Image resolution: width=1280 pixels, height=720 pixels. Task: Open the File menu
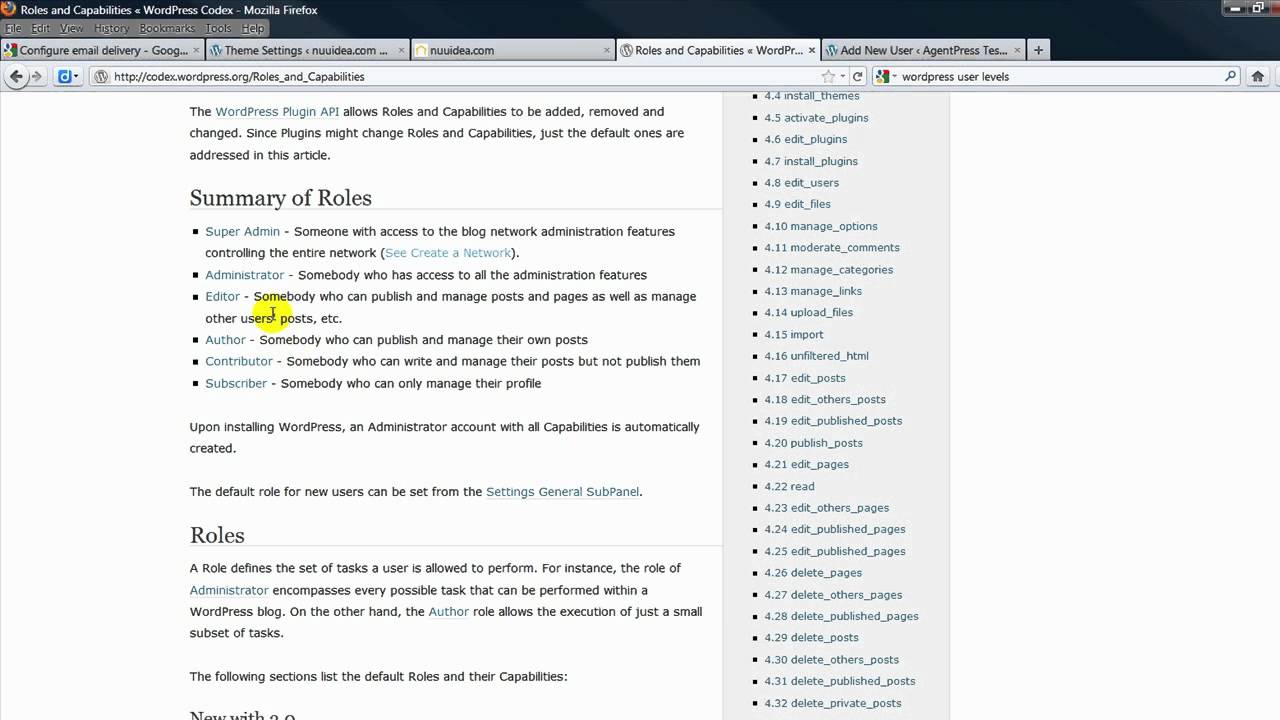click(14, 29)
